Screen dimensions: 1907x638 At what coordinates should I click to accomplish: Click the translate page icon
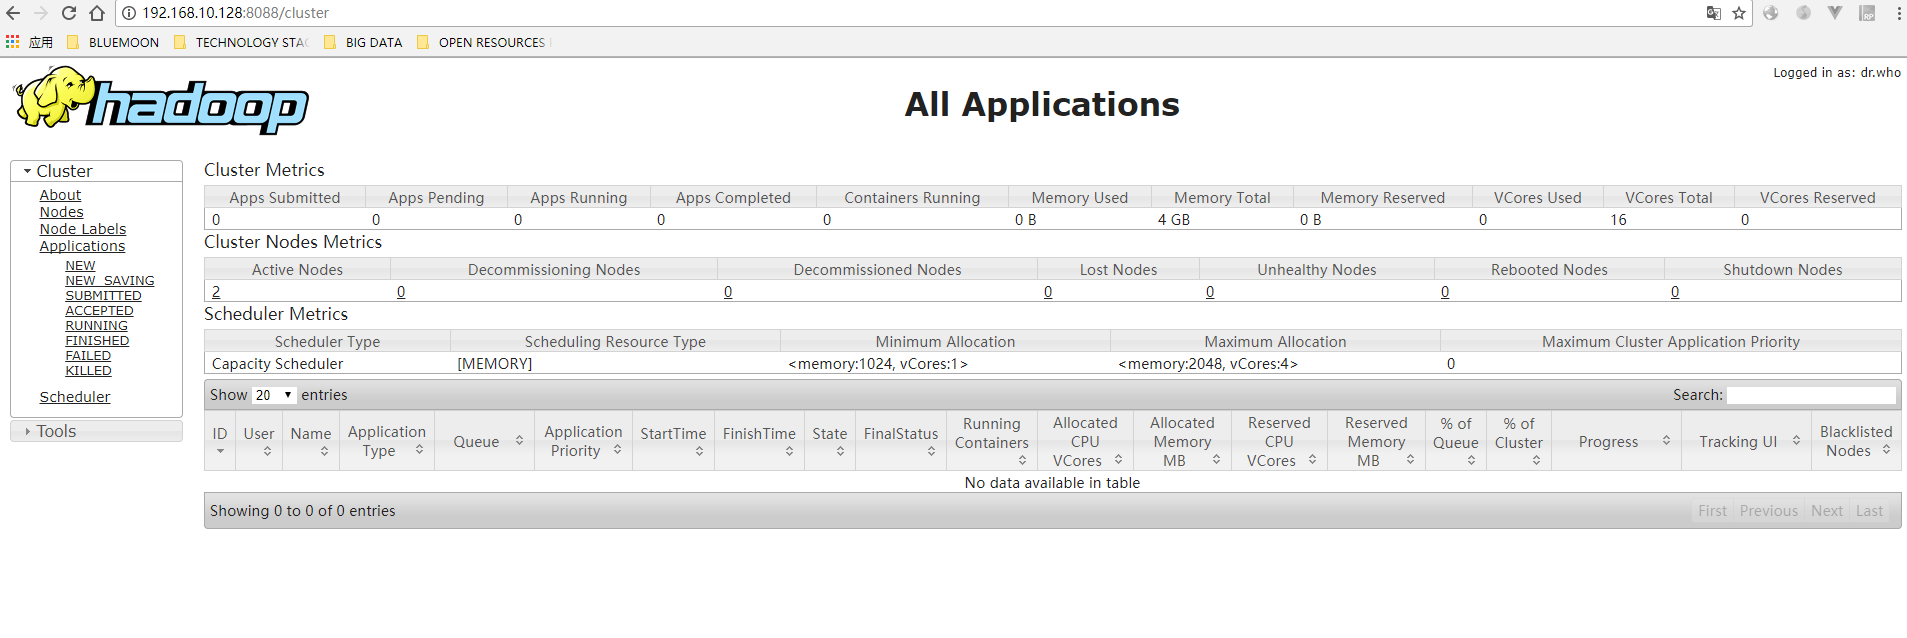[x=1714, y=13]
